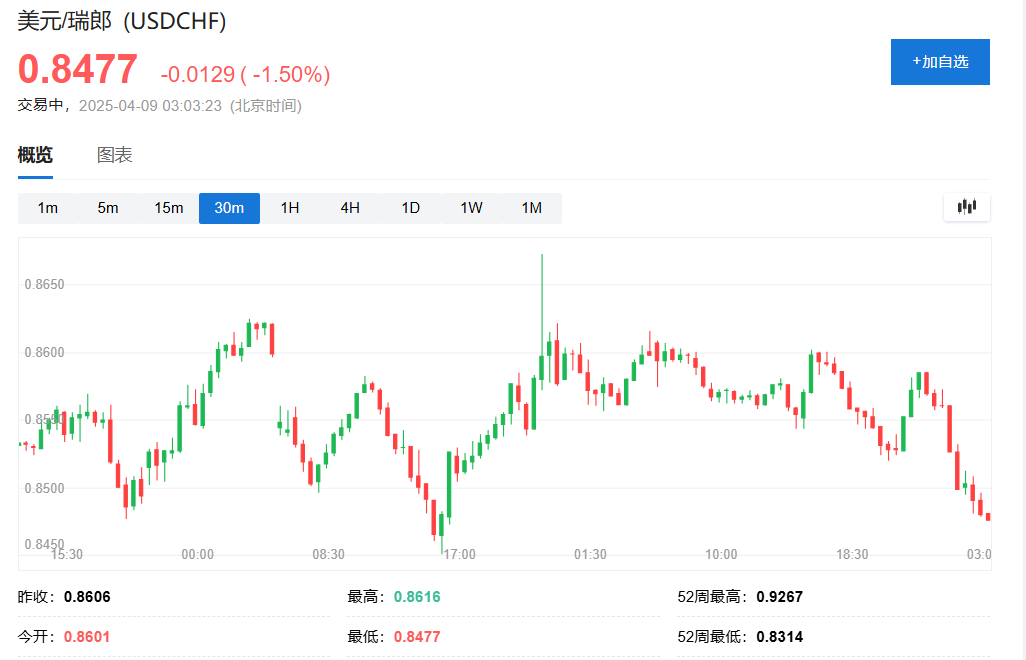Click the 17:00 time axis label
1026x660 pixels.
coord(459,554)
